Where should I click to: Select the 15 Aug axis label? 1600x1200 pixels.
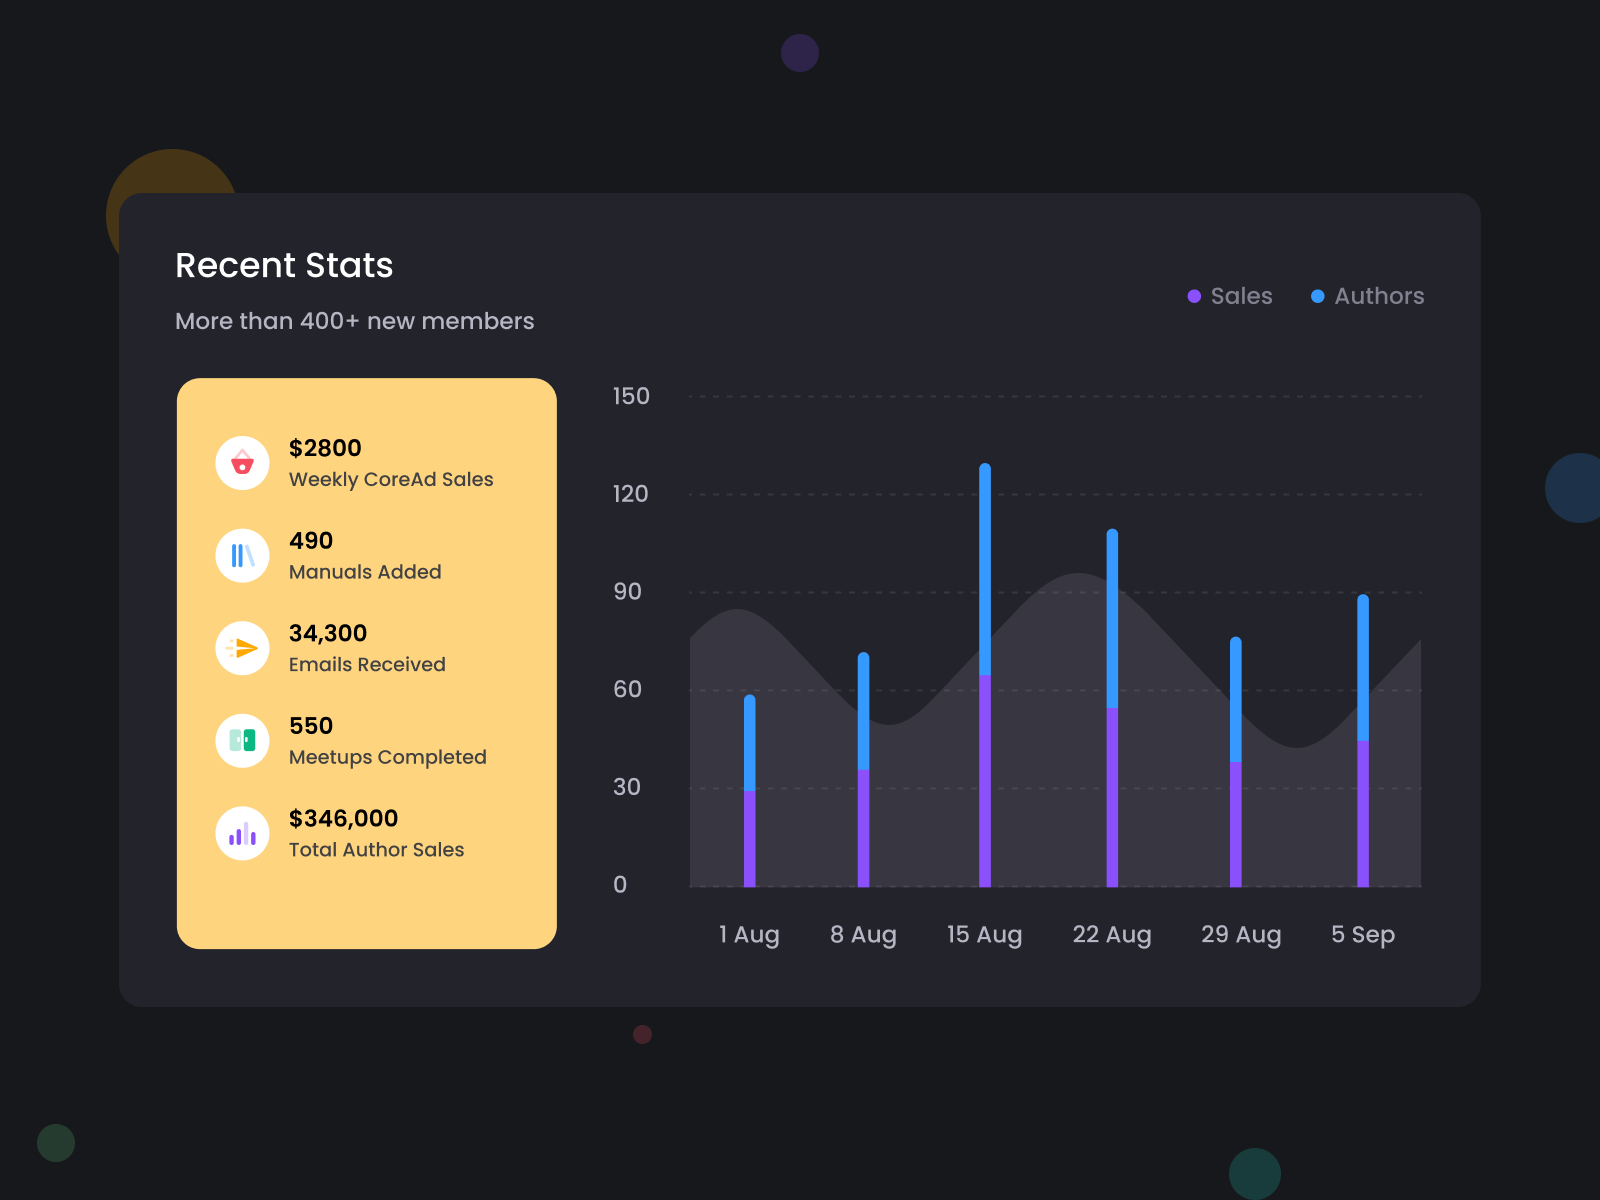coord(984,934)
